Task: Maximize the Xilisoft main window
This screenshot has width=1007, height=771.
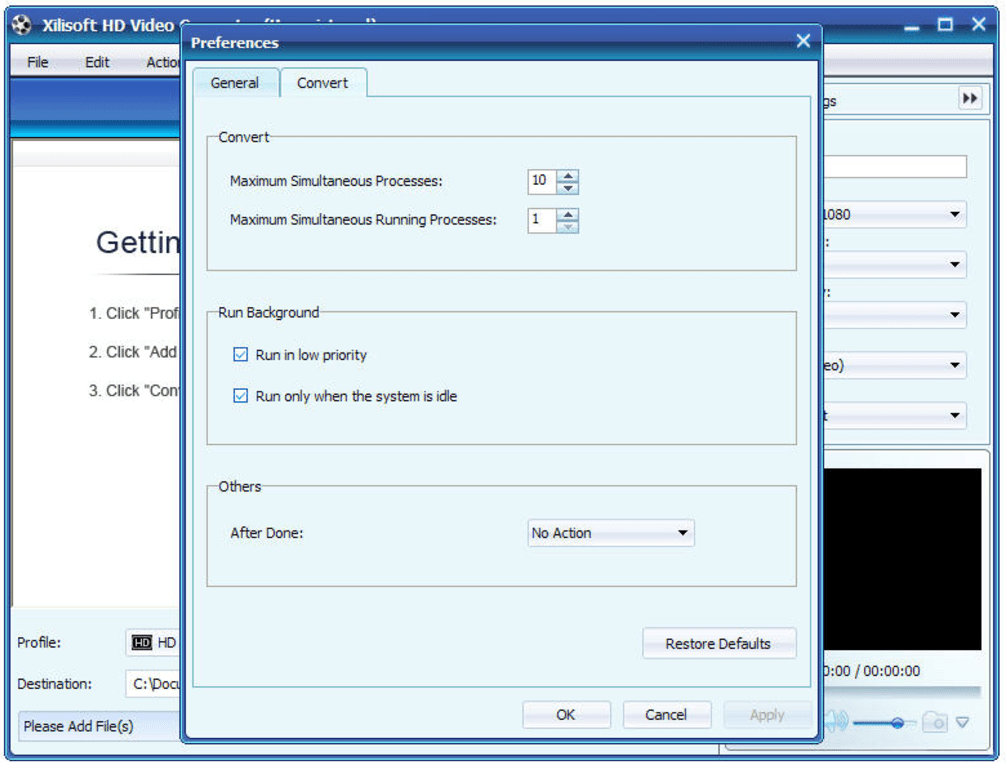Action: [x=945, y=25]
